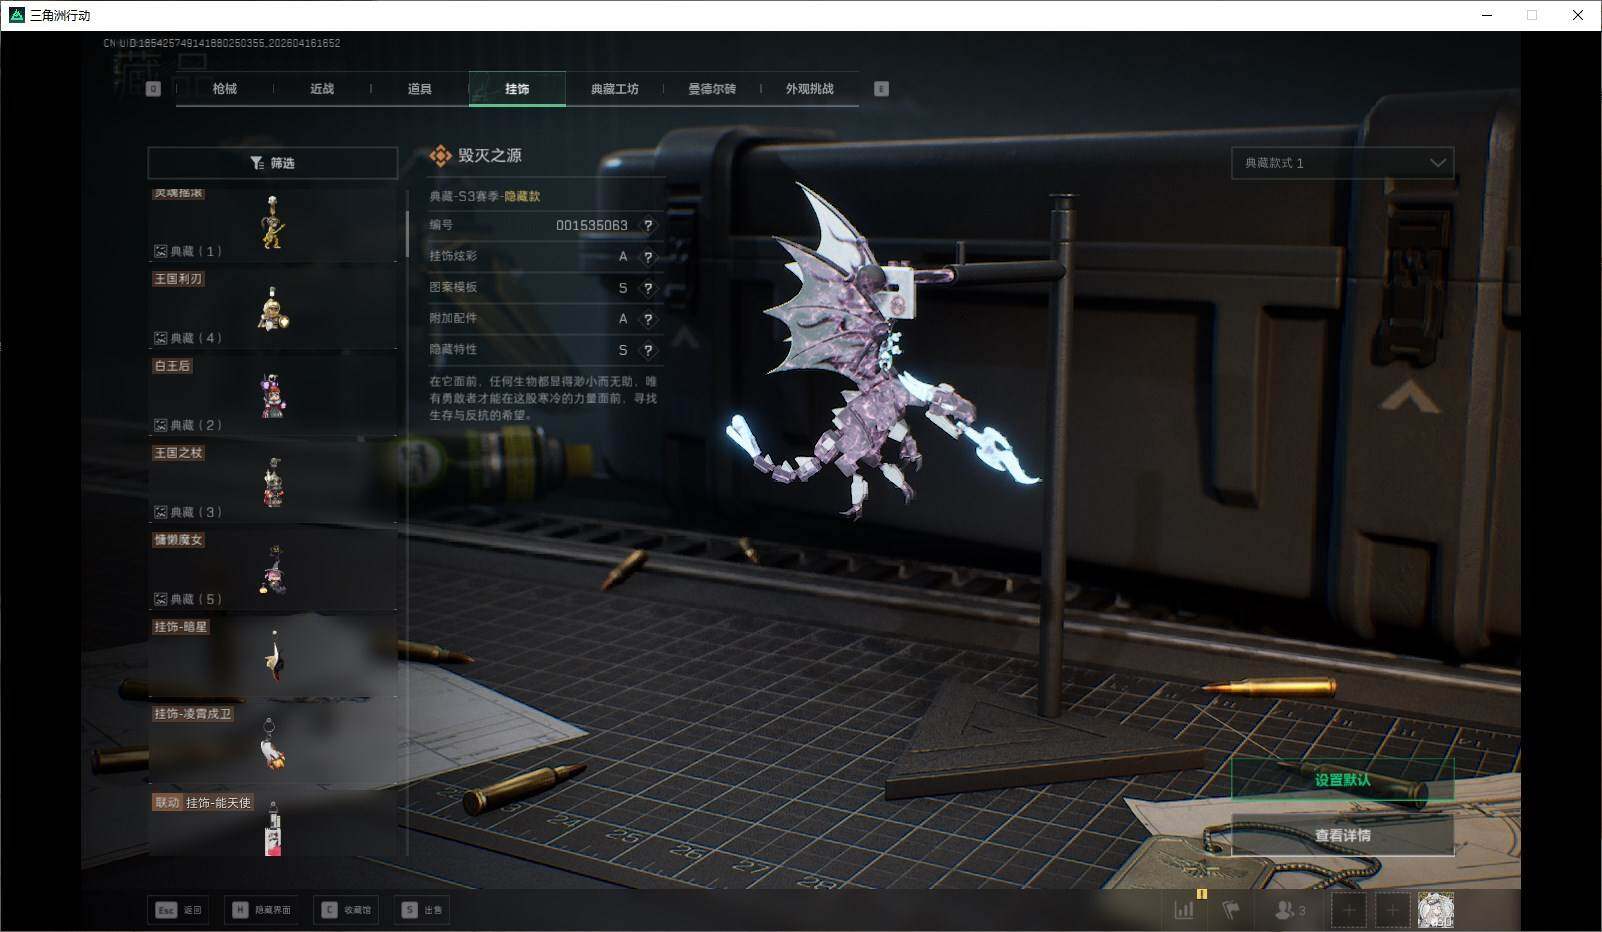Click the 三角洲行动 title bar app icon
This screenshot has width=1602, height=932.
[x=16, y=15]
